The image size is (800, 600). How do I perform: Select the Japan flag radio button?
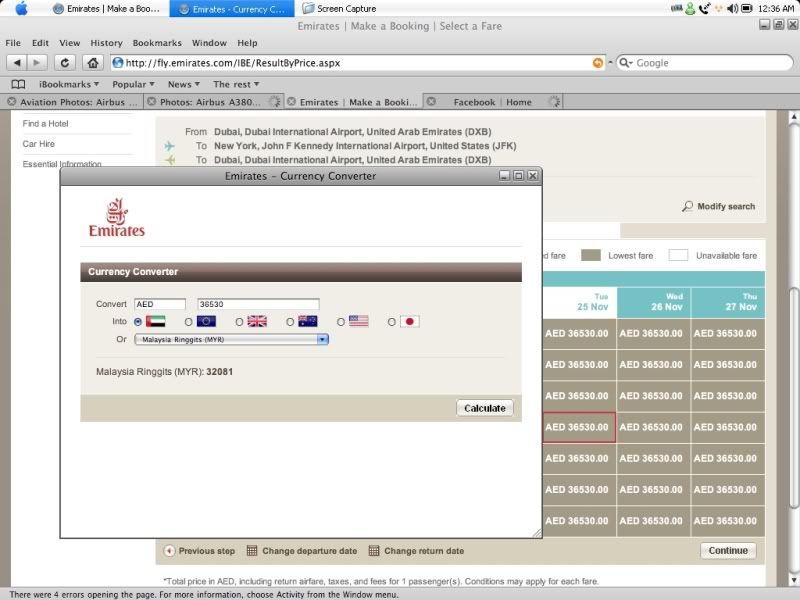point(391,322)
